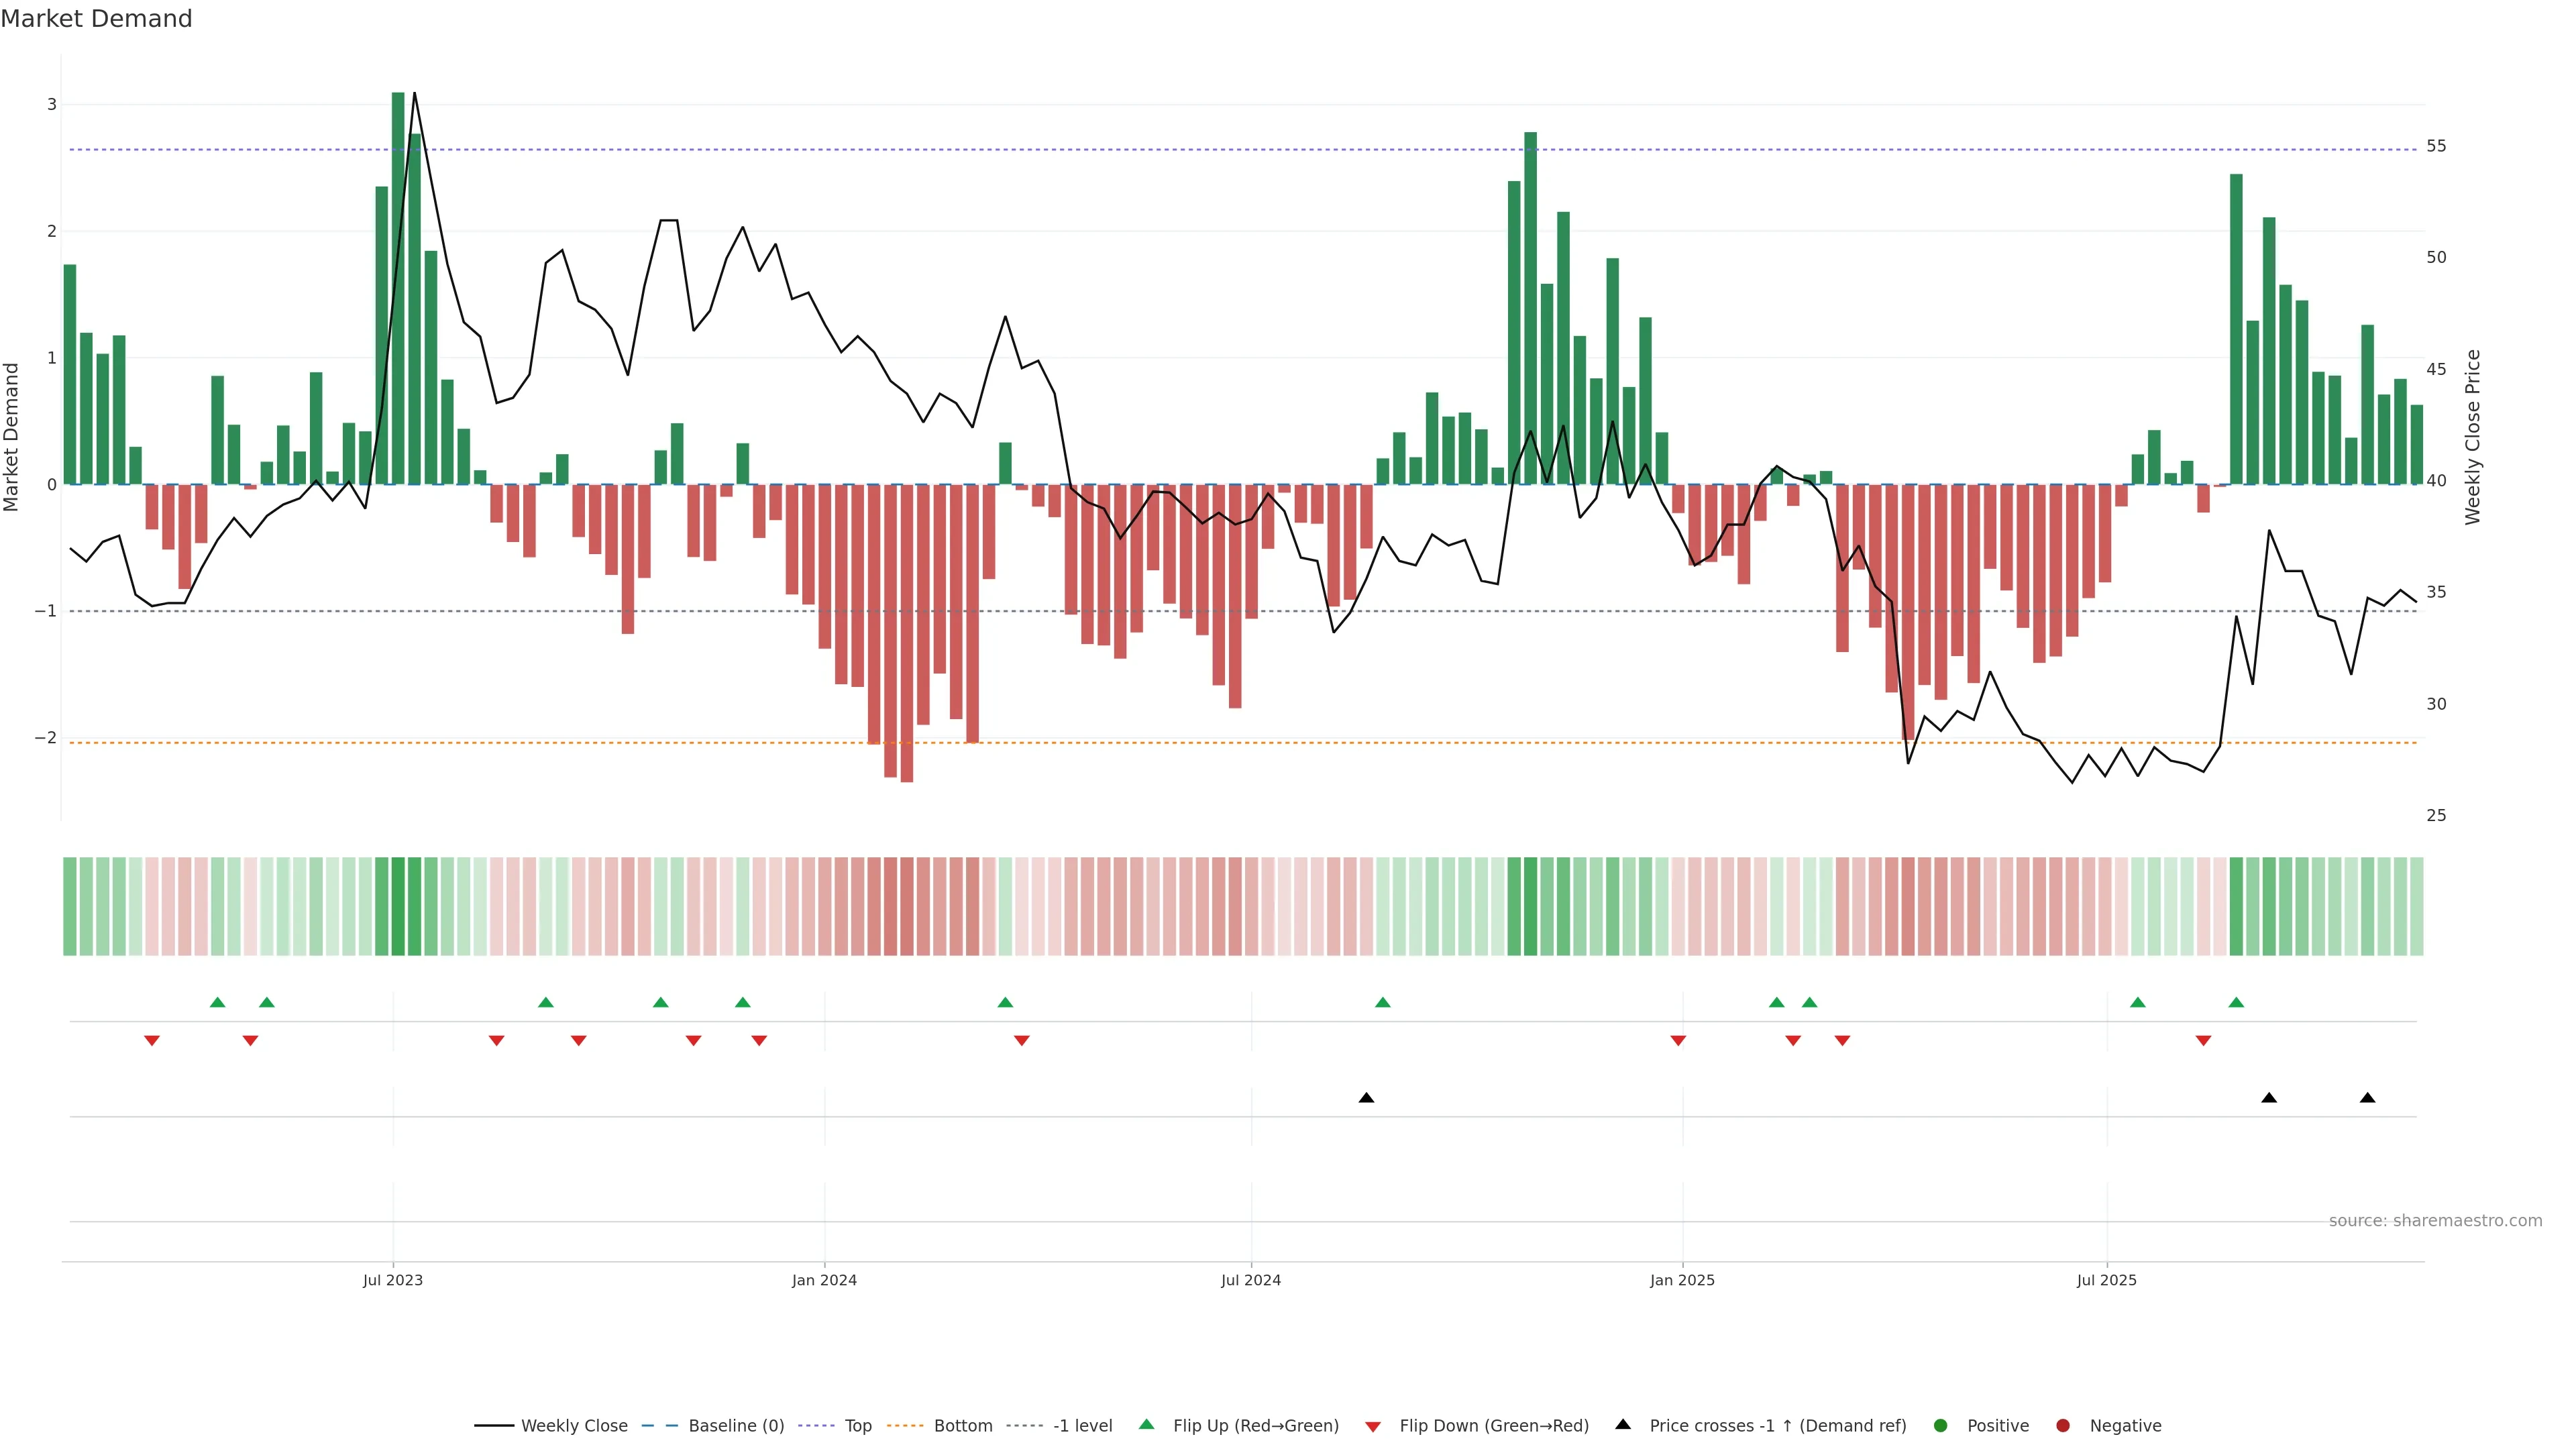Click the dark red Negative legend dot
Viewport: 2576px width, 1449px height.
click(x=2063, y=1426)
